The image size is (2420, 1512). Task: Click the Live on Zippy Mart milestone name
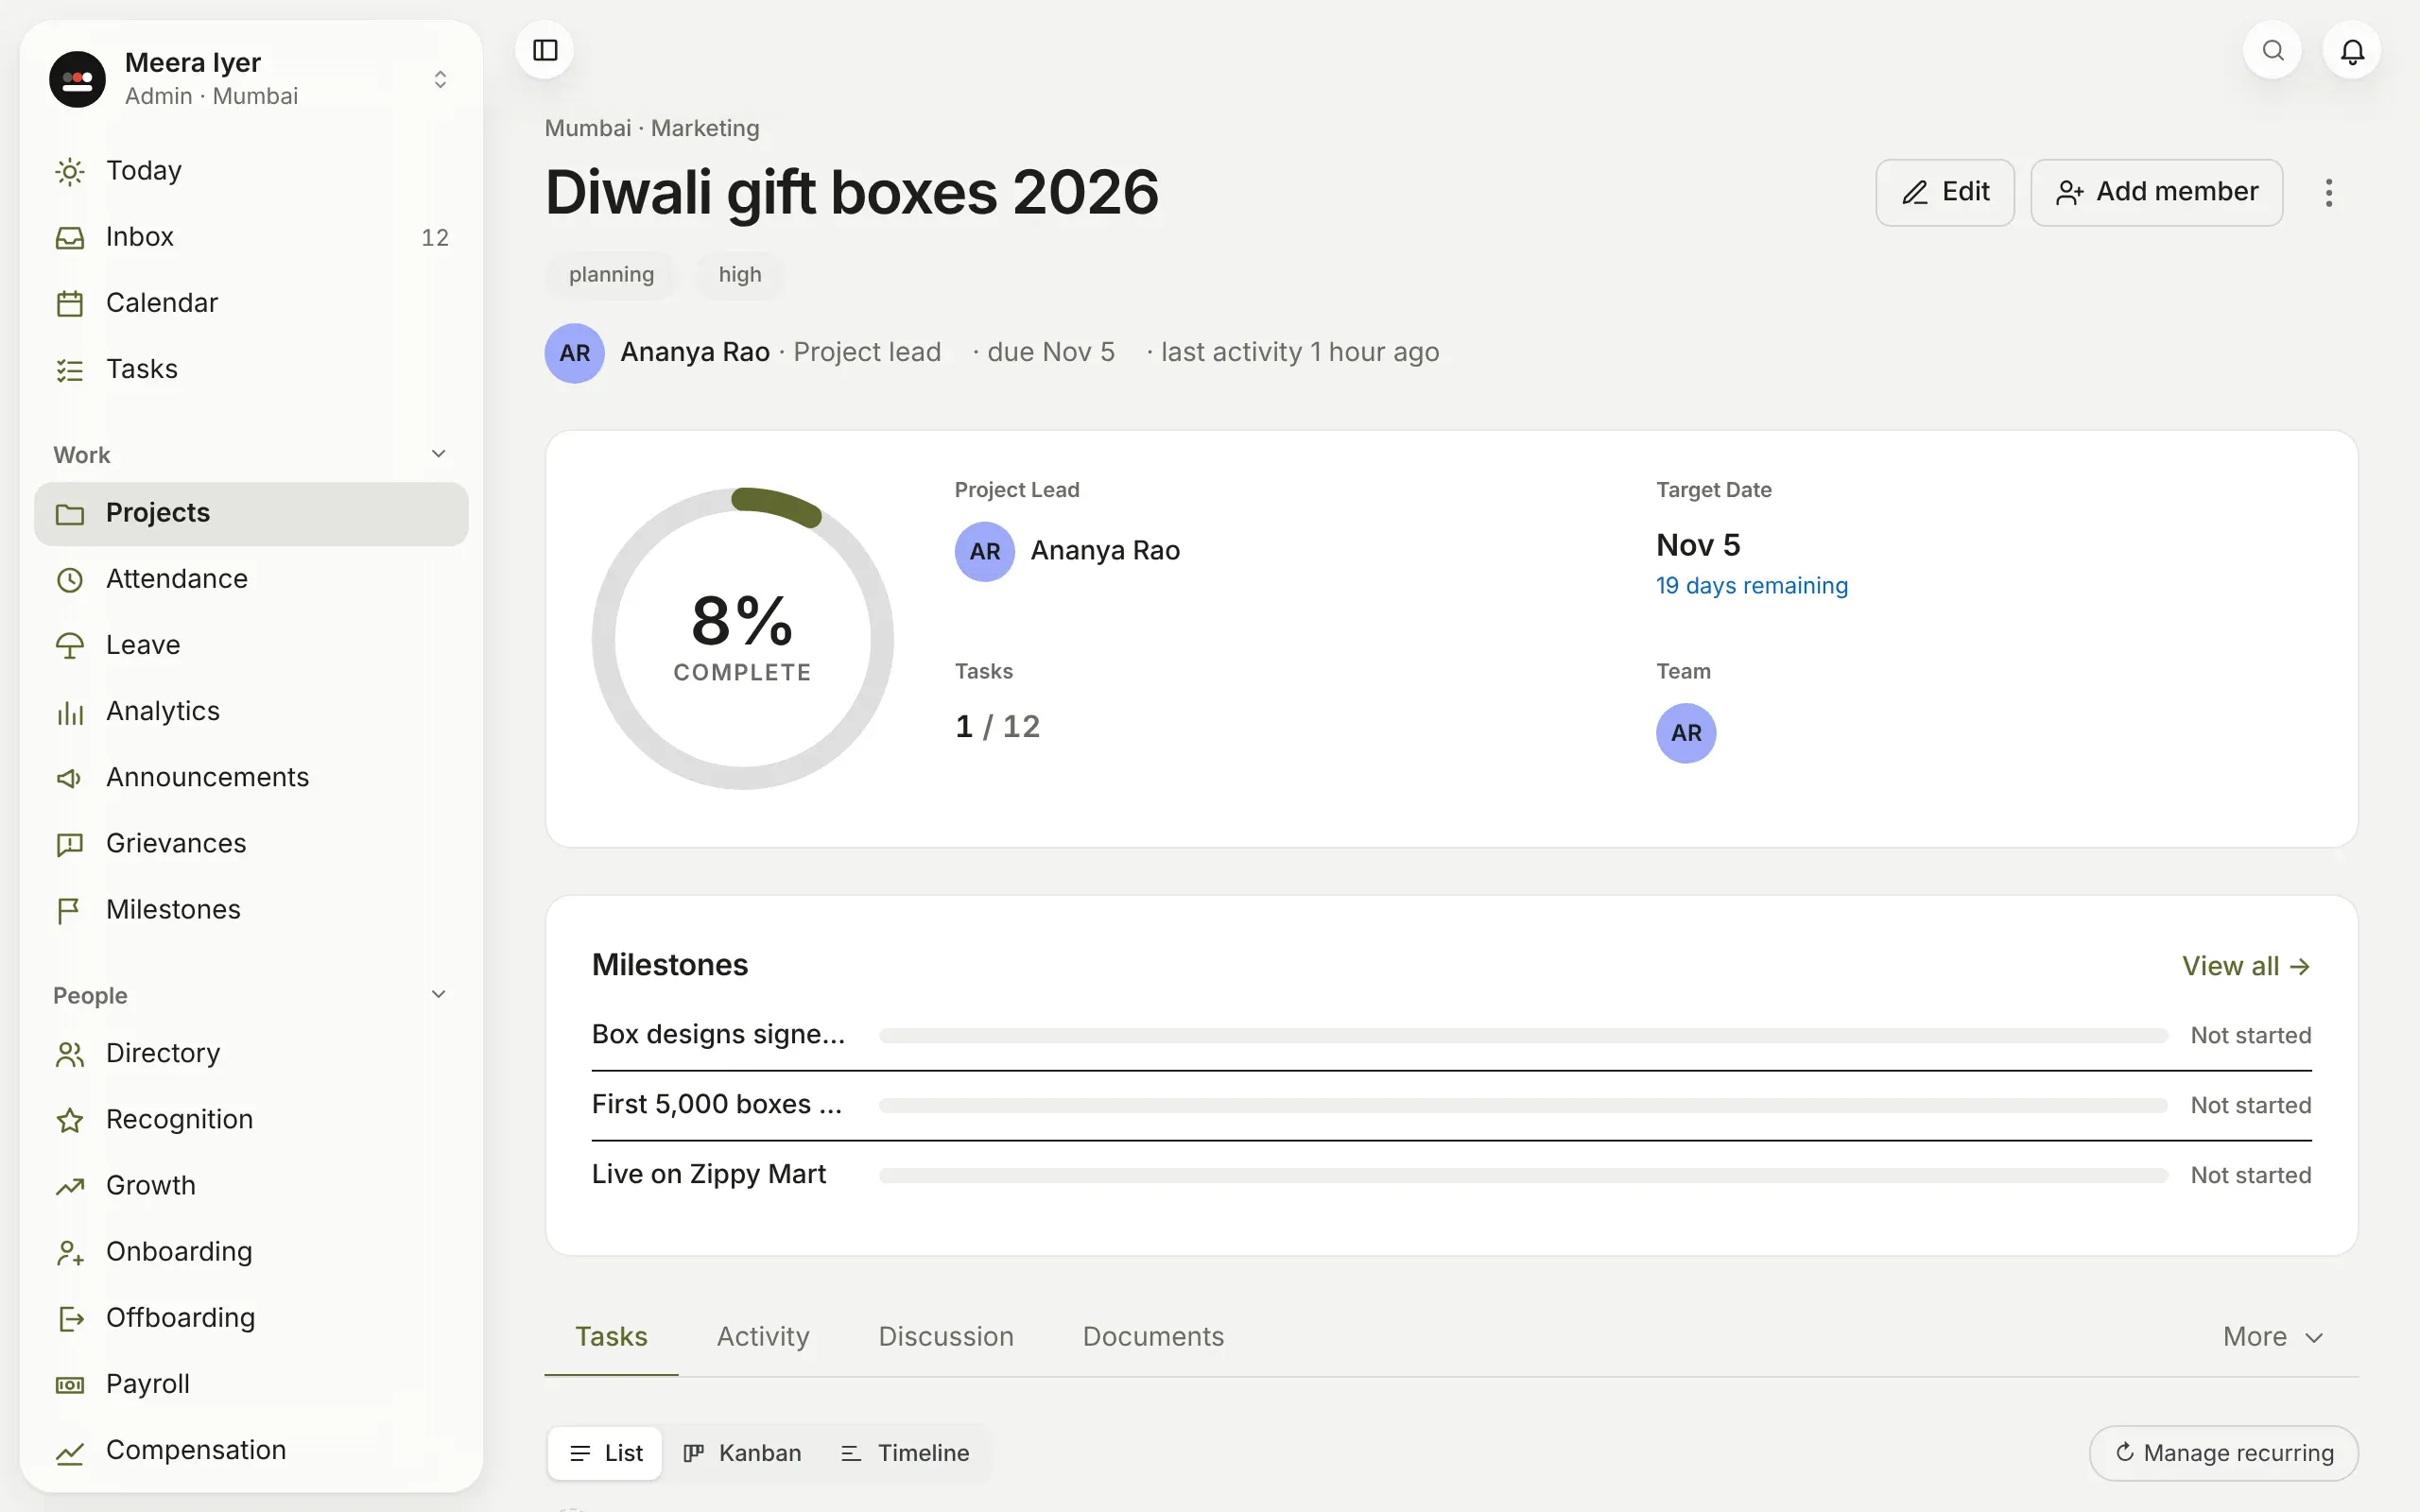(x=709, y=1174)
